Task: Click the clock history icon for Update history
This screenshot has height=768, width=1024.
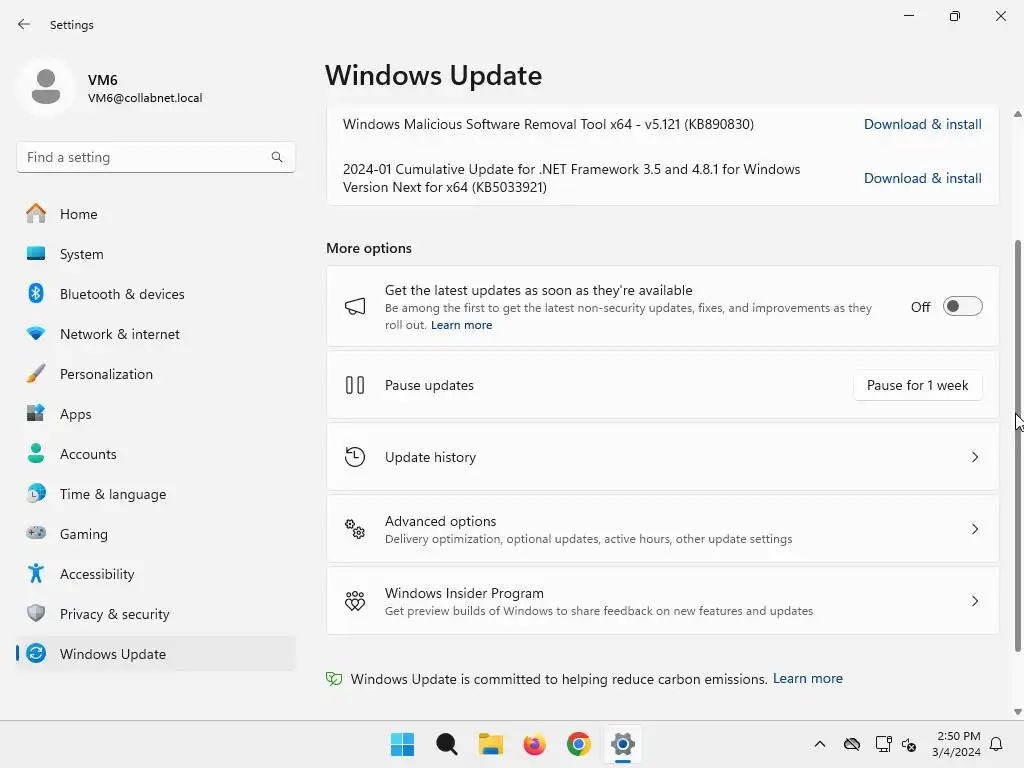Action: point(355,456)
